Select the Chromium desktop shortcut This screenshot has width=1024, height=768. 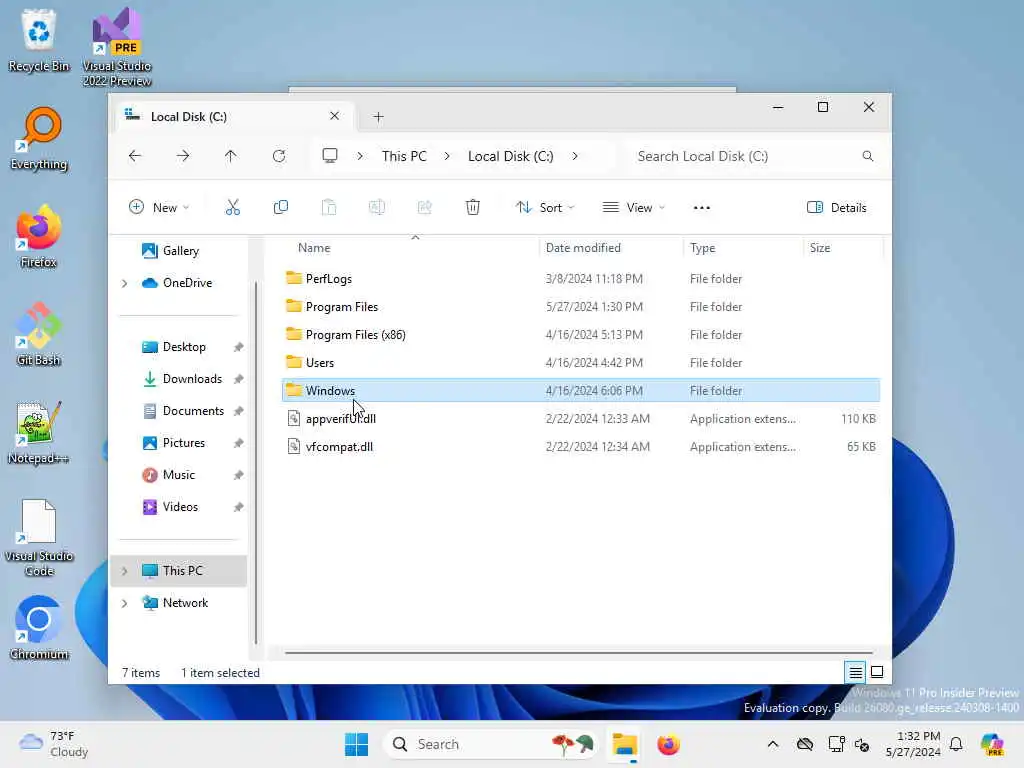click(39, 628)
